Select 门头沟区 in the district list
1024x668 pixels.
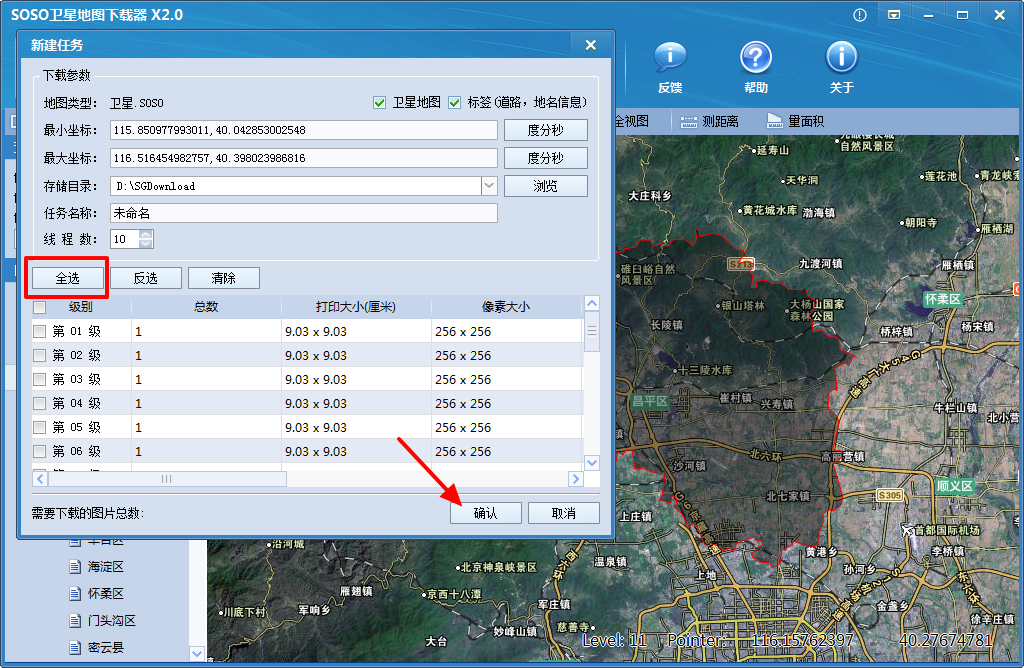pos(111,620)
